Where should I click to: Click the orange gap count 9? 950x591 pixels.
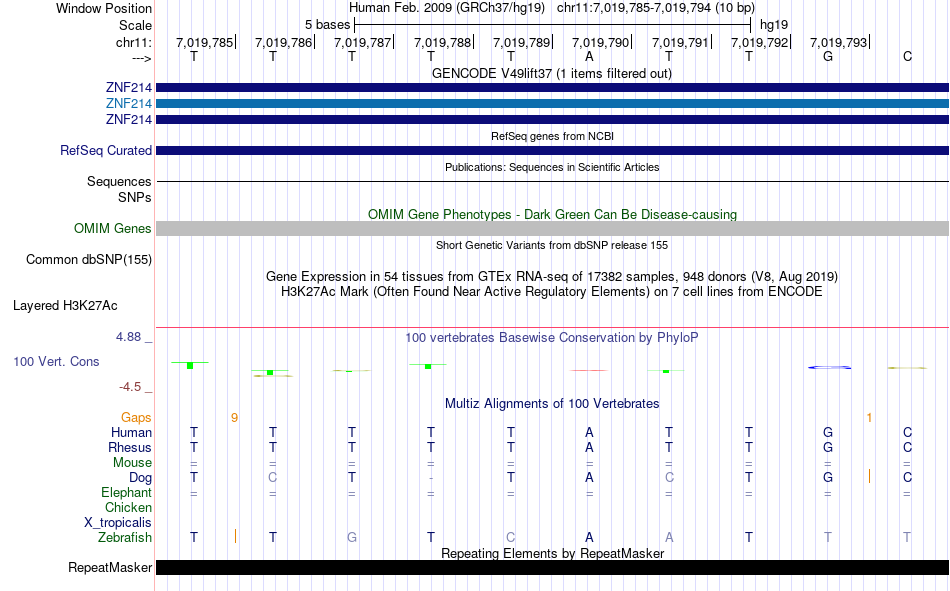click(234, 418)
